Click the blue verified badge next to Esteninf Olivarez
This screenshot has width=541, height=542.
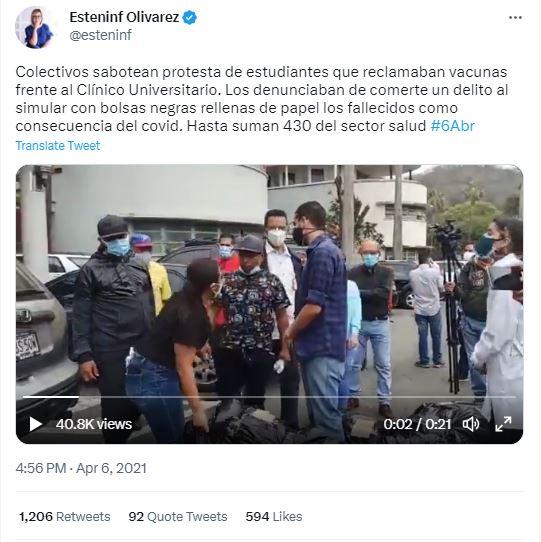pyautogui.click(x=189, y=17)
